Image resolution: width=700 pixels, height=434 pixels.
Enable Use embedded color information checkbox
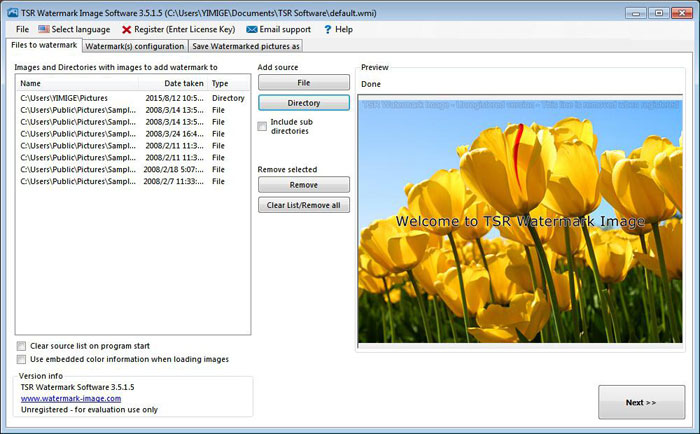click(21, 359)
